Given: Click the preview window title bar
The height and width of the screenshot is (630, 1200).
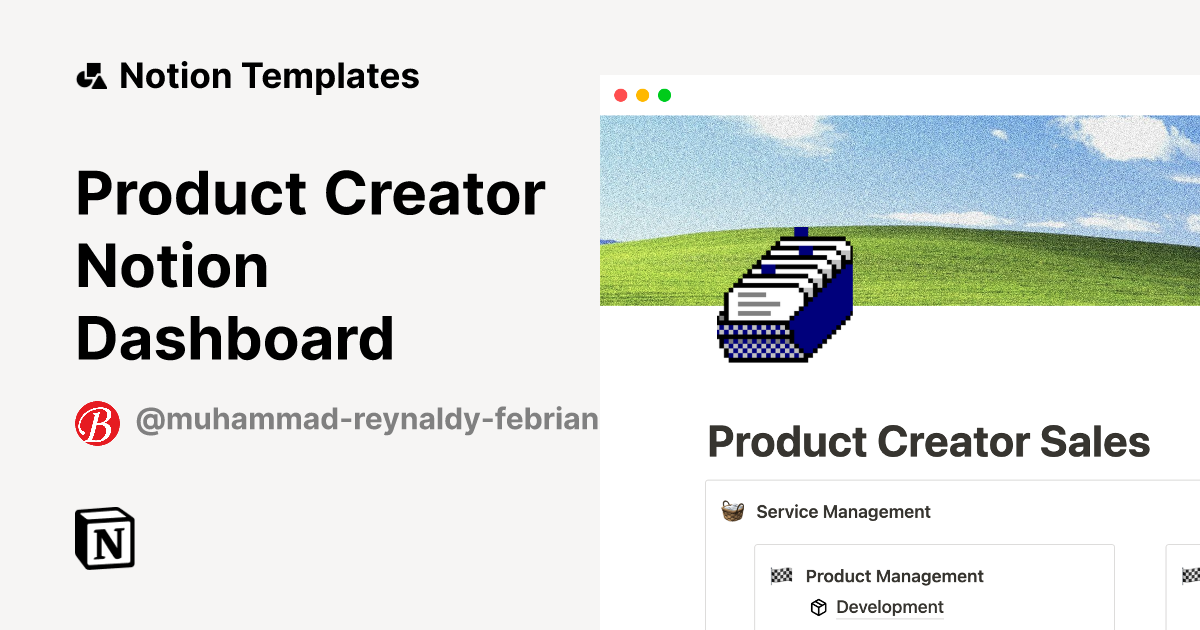Looking at the screenshot, I should point(900,94).
